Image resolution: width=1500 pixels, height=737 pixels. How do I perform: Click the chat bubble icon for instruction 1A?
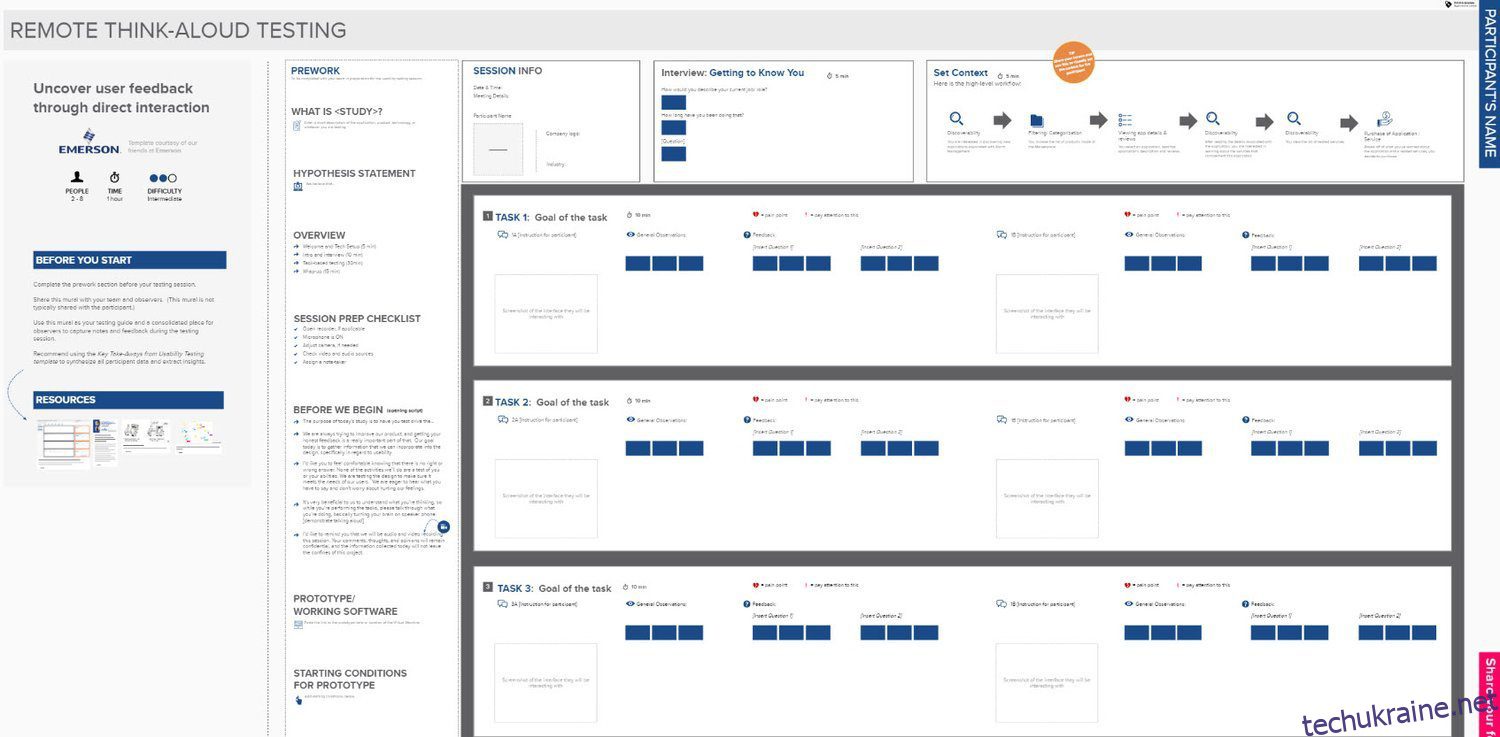(503, 235)
